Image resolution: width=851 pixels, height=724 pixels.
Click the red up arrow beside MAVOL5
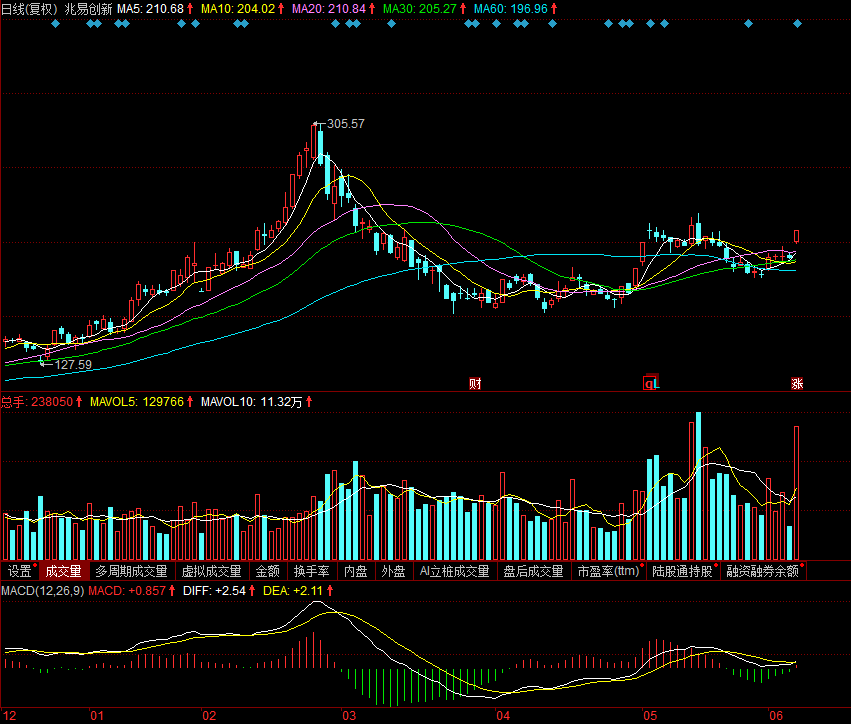tap(191, 402)
